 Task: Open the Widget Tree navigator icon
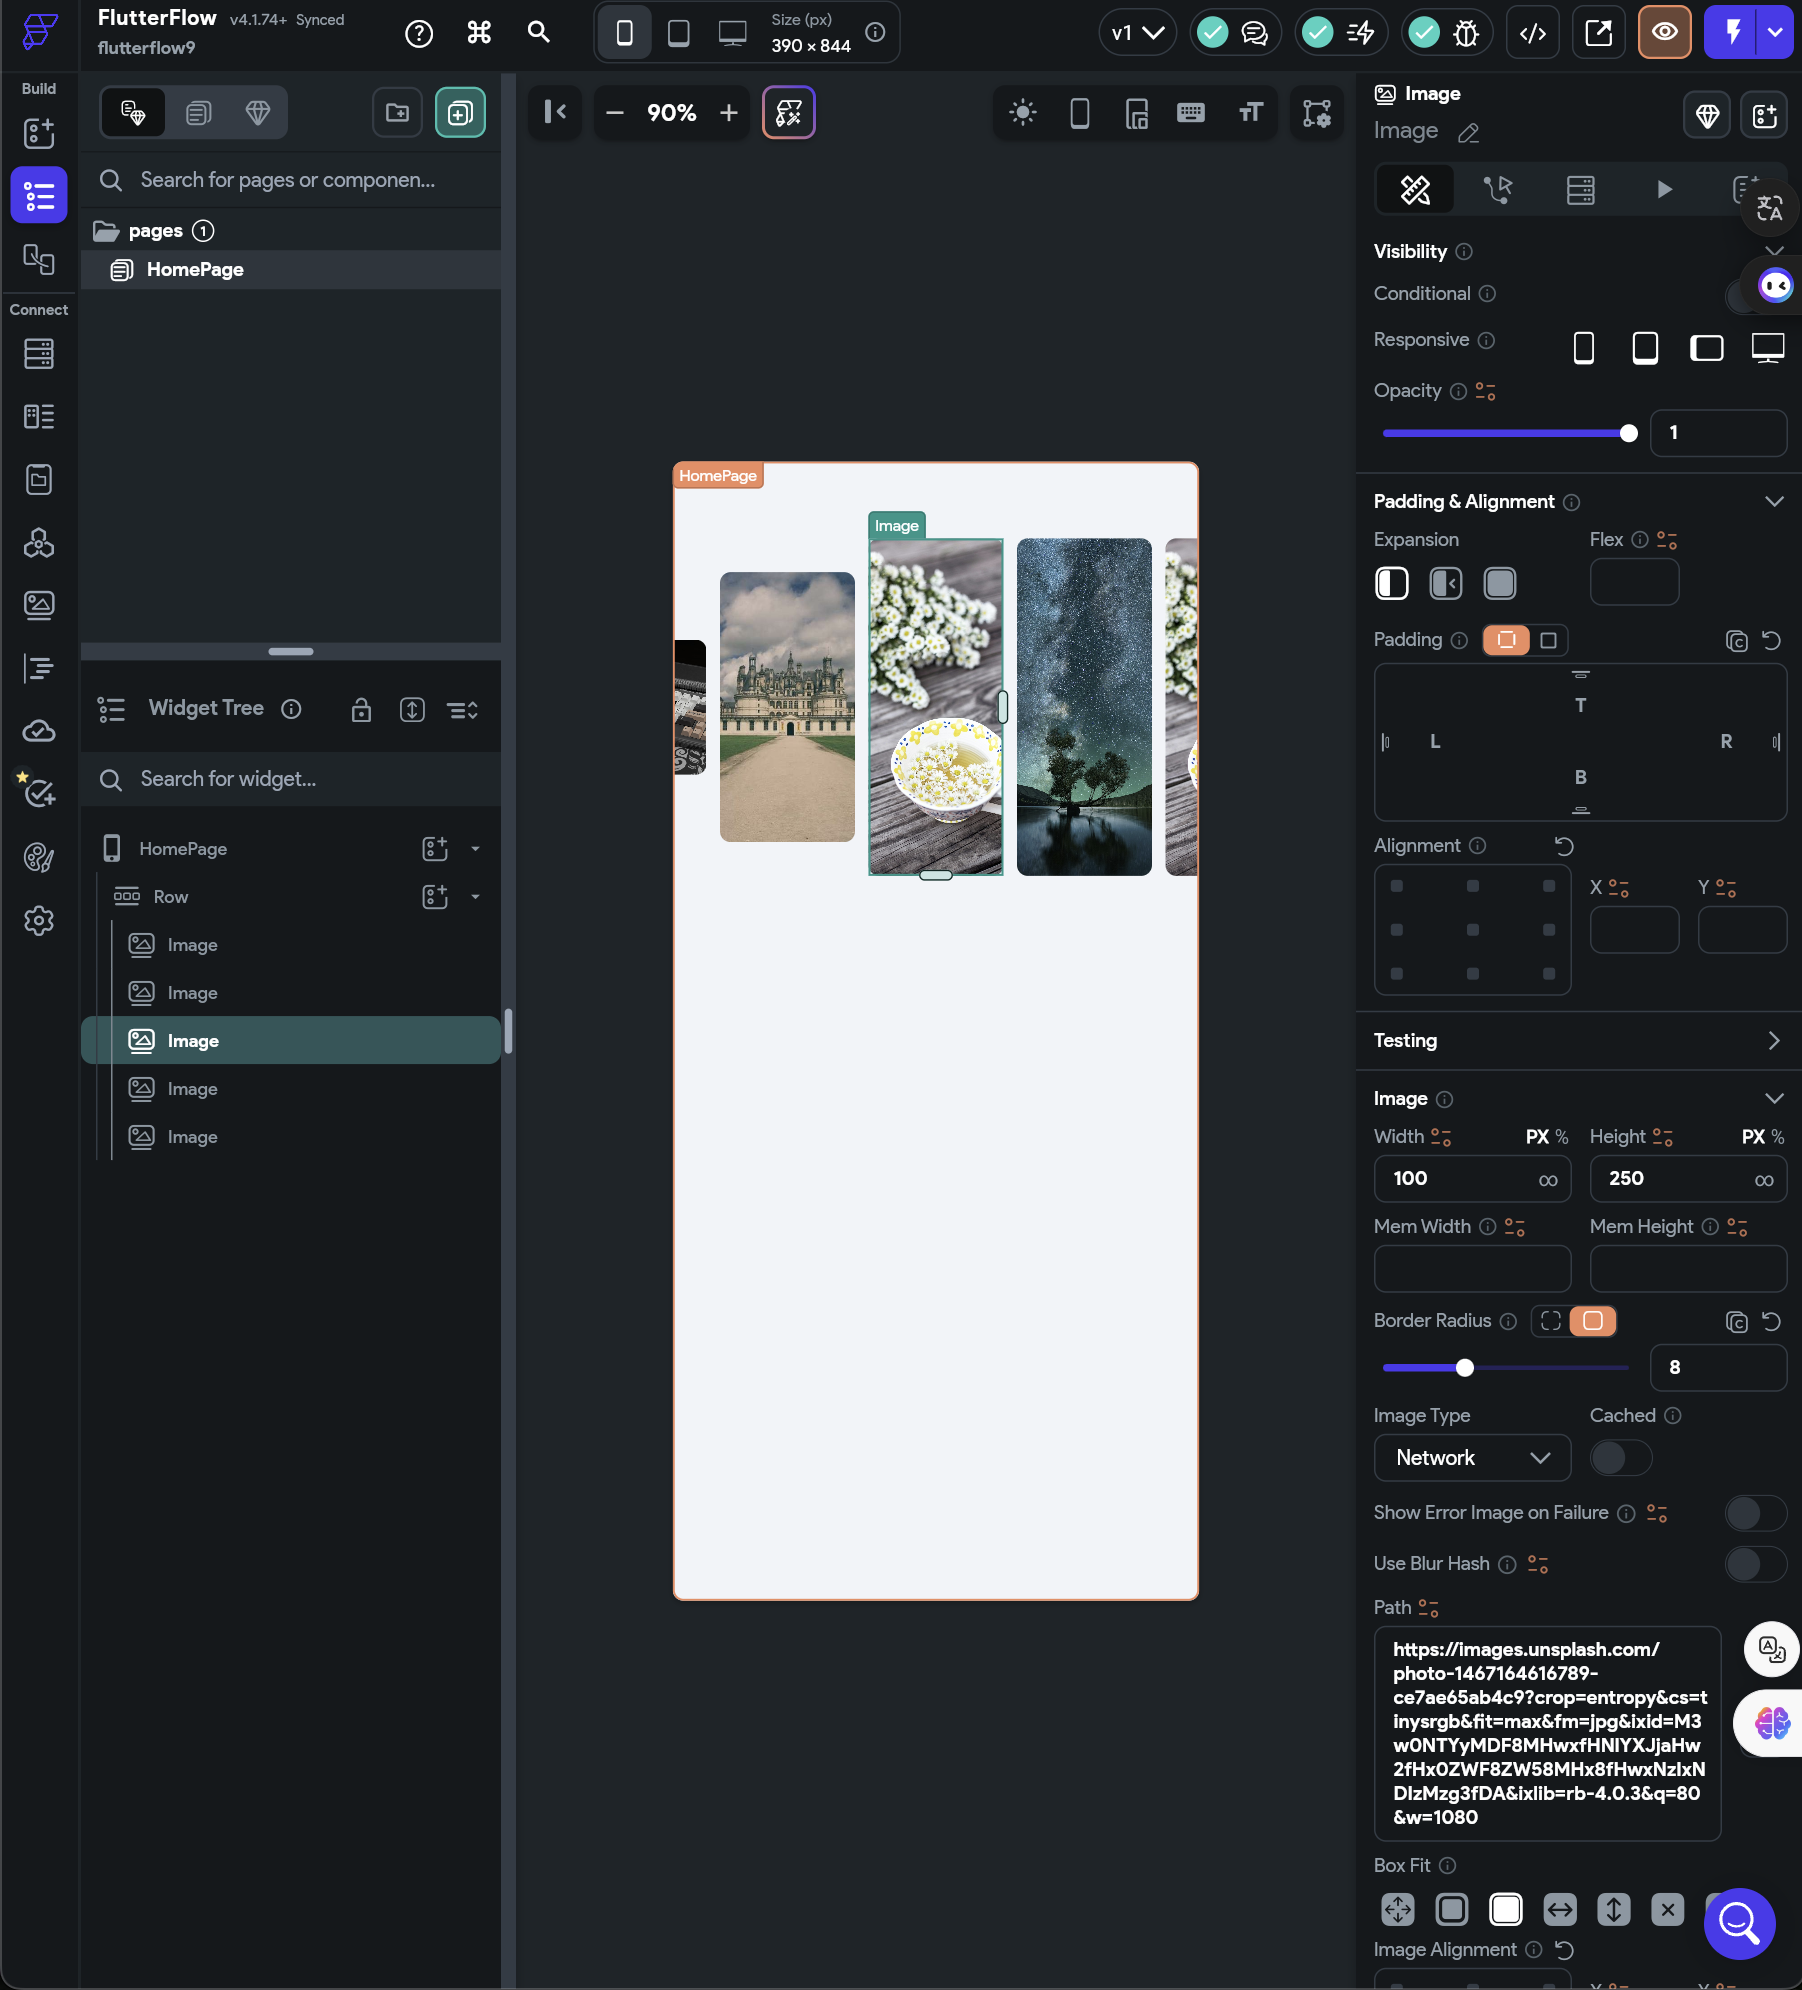point(39,195)
